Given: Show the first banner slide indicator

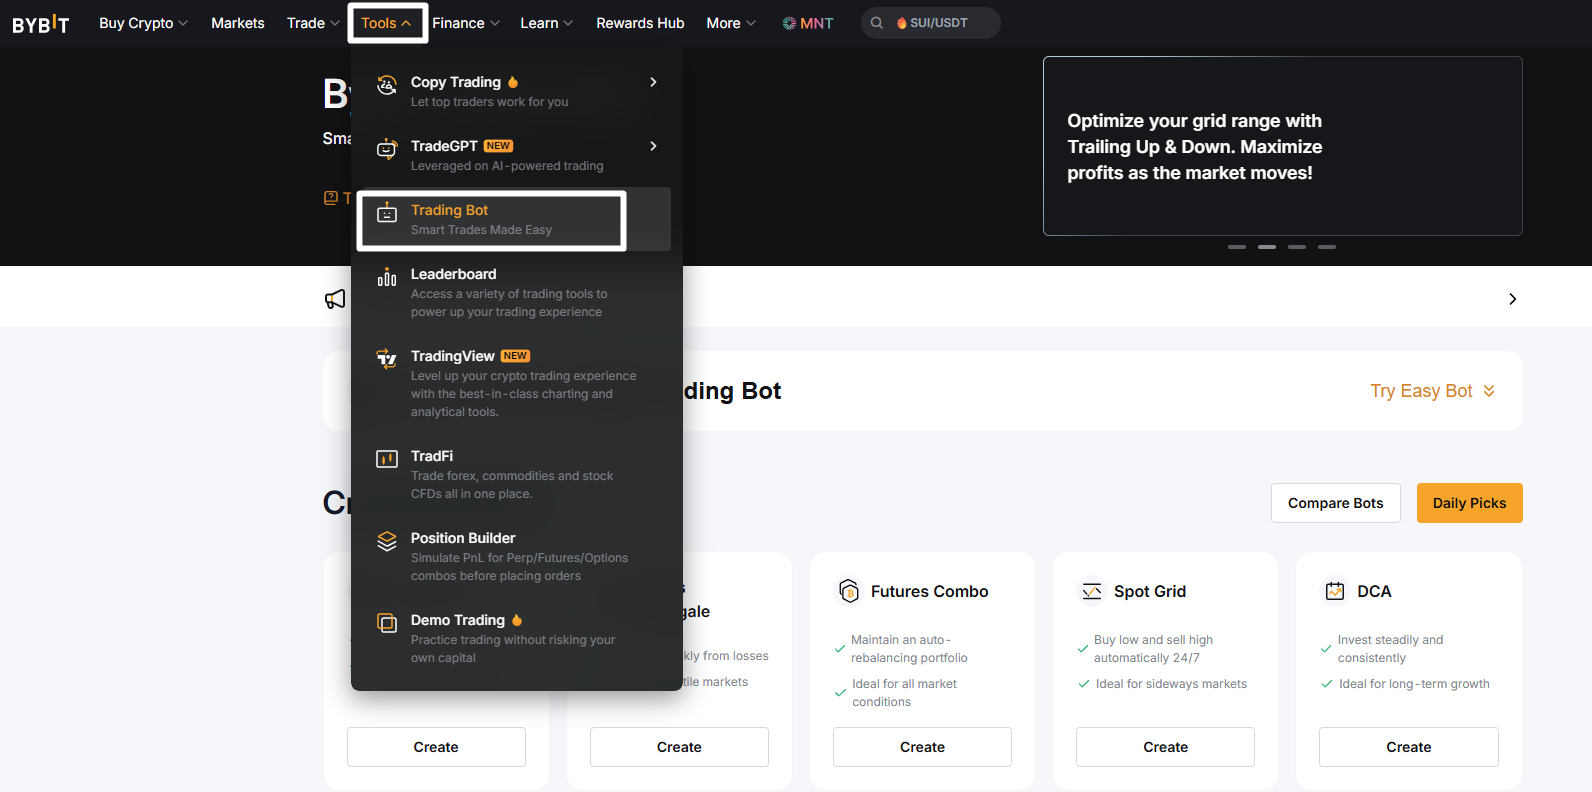Looking at the screenshot, I should [1237, 246].
